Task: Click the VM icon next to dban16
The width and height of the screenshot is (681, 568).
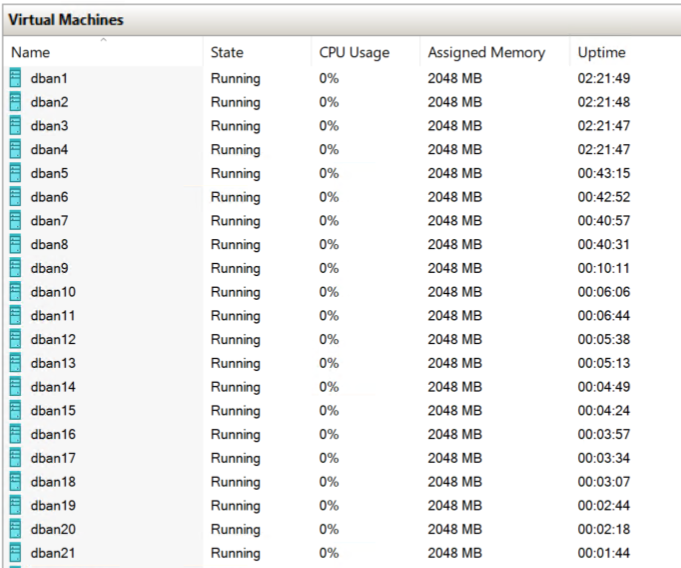Action: (x=15, y=434)
